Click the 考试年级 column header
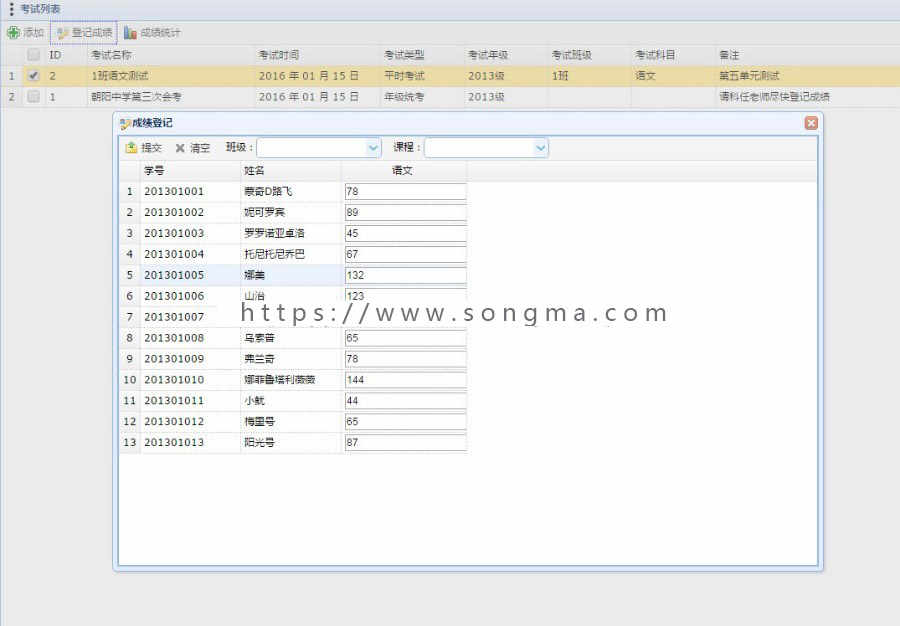900x626 pixels. pyautogui.click(x=505, y=55)
